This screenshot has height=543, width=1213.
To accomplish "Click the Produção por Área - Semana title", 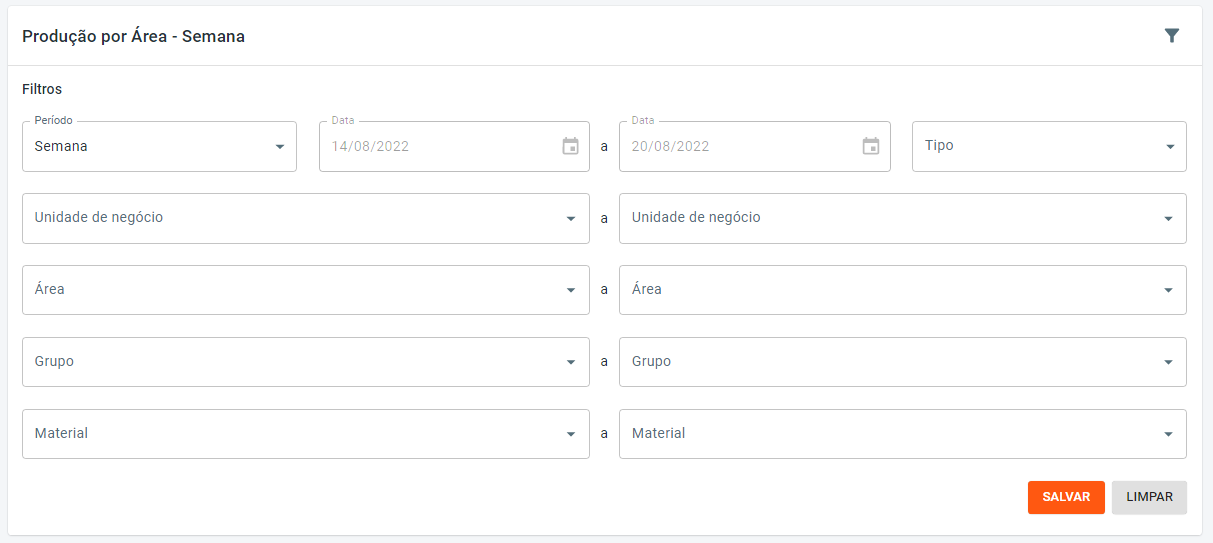I will 133,36.
